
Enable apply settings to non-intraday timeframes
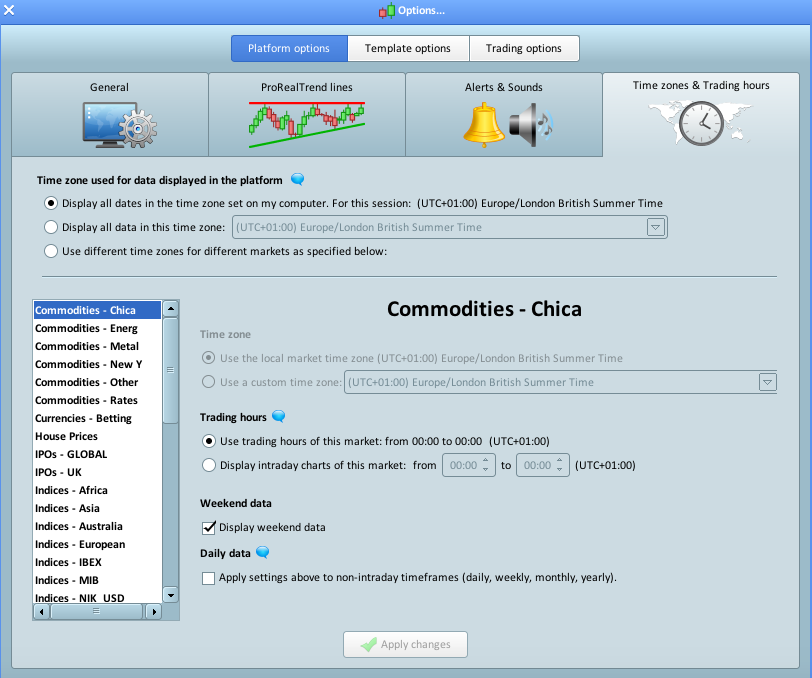208,578
